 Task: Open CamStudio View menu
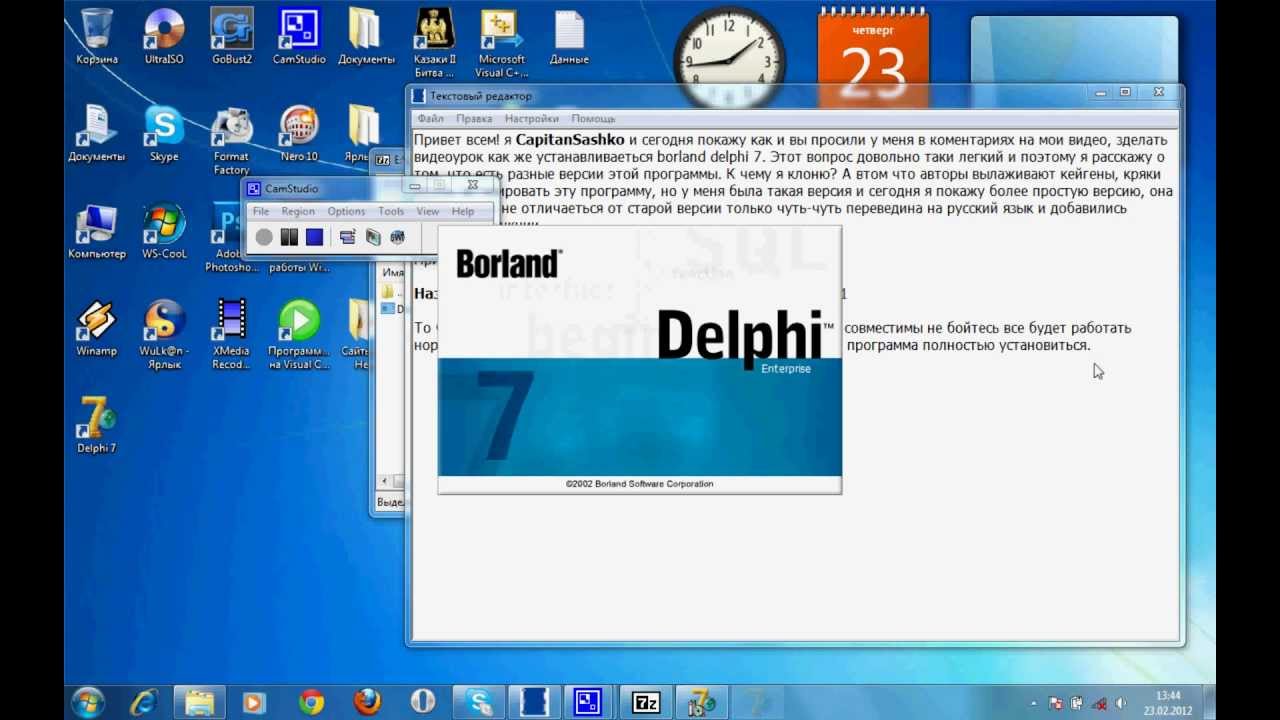428,211
